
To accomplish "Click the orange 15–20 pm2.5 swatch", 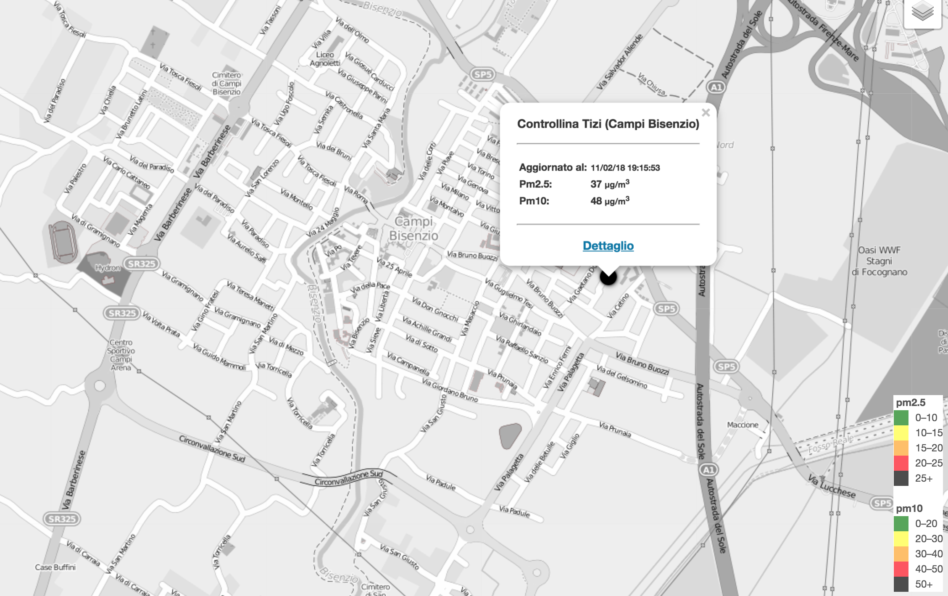I will (901, 448).
